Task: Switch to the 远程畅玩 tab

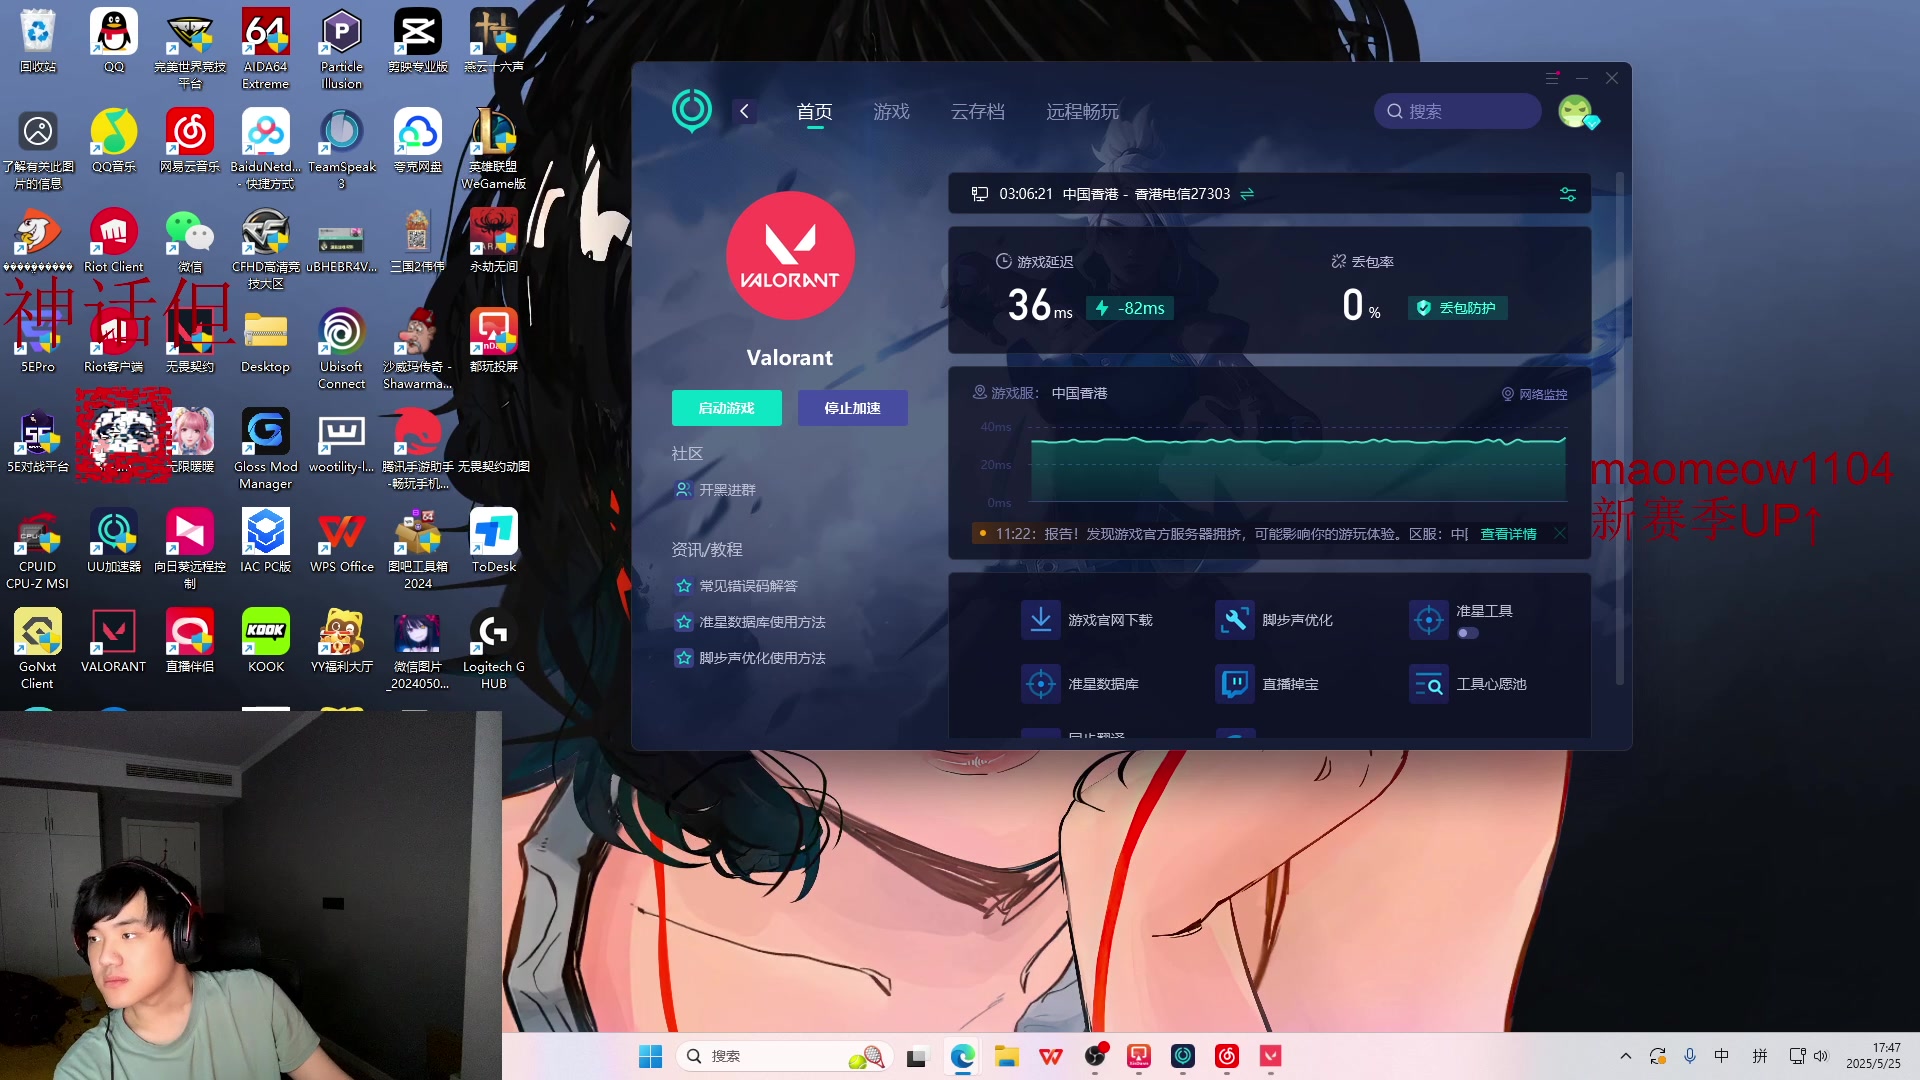Action: (x=1082, y=112)
